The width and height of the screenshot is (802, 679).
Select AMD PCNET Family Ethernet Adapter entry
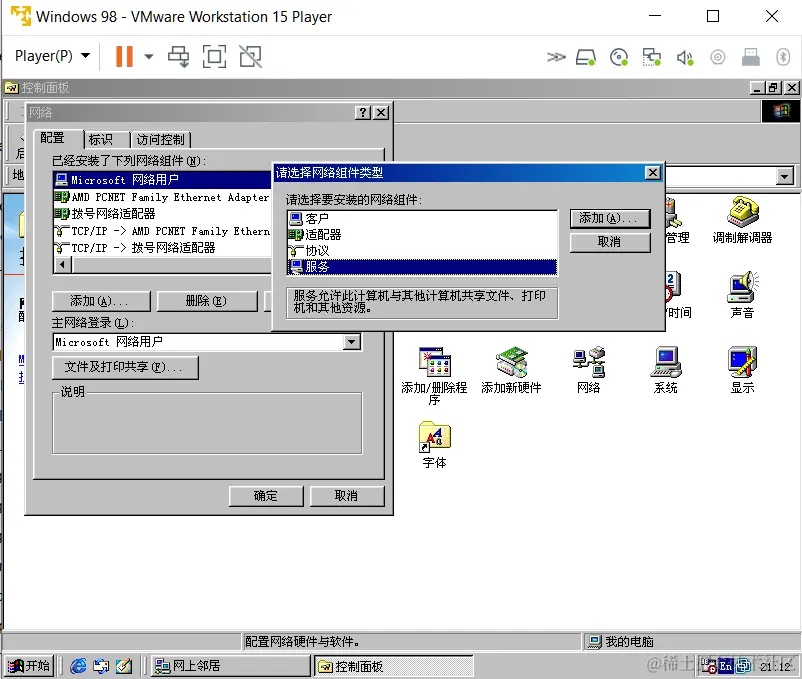click(x=162, y=197)
